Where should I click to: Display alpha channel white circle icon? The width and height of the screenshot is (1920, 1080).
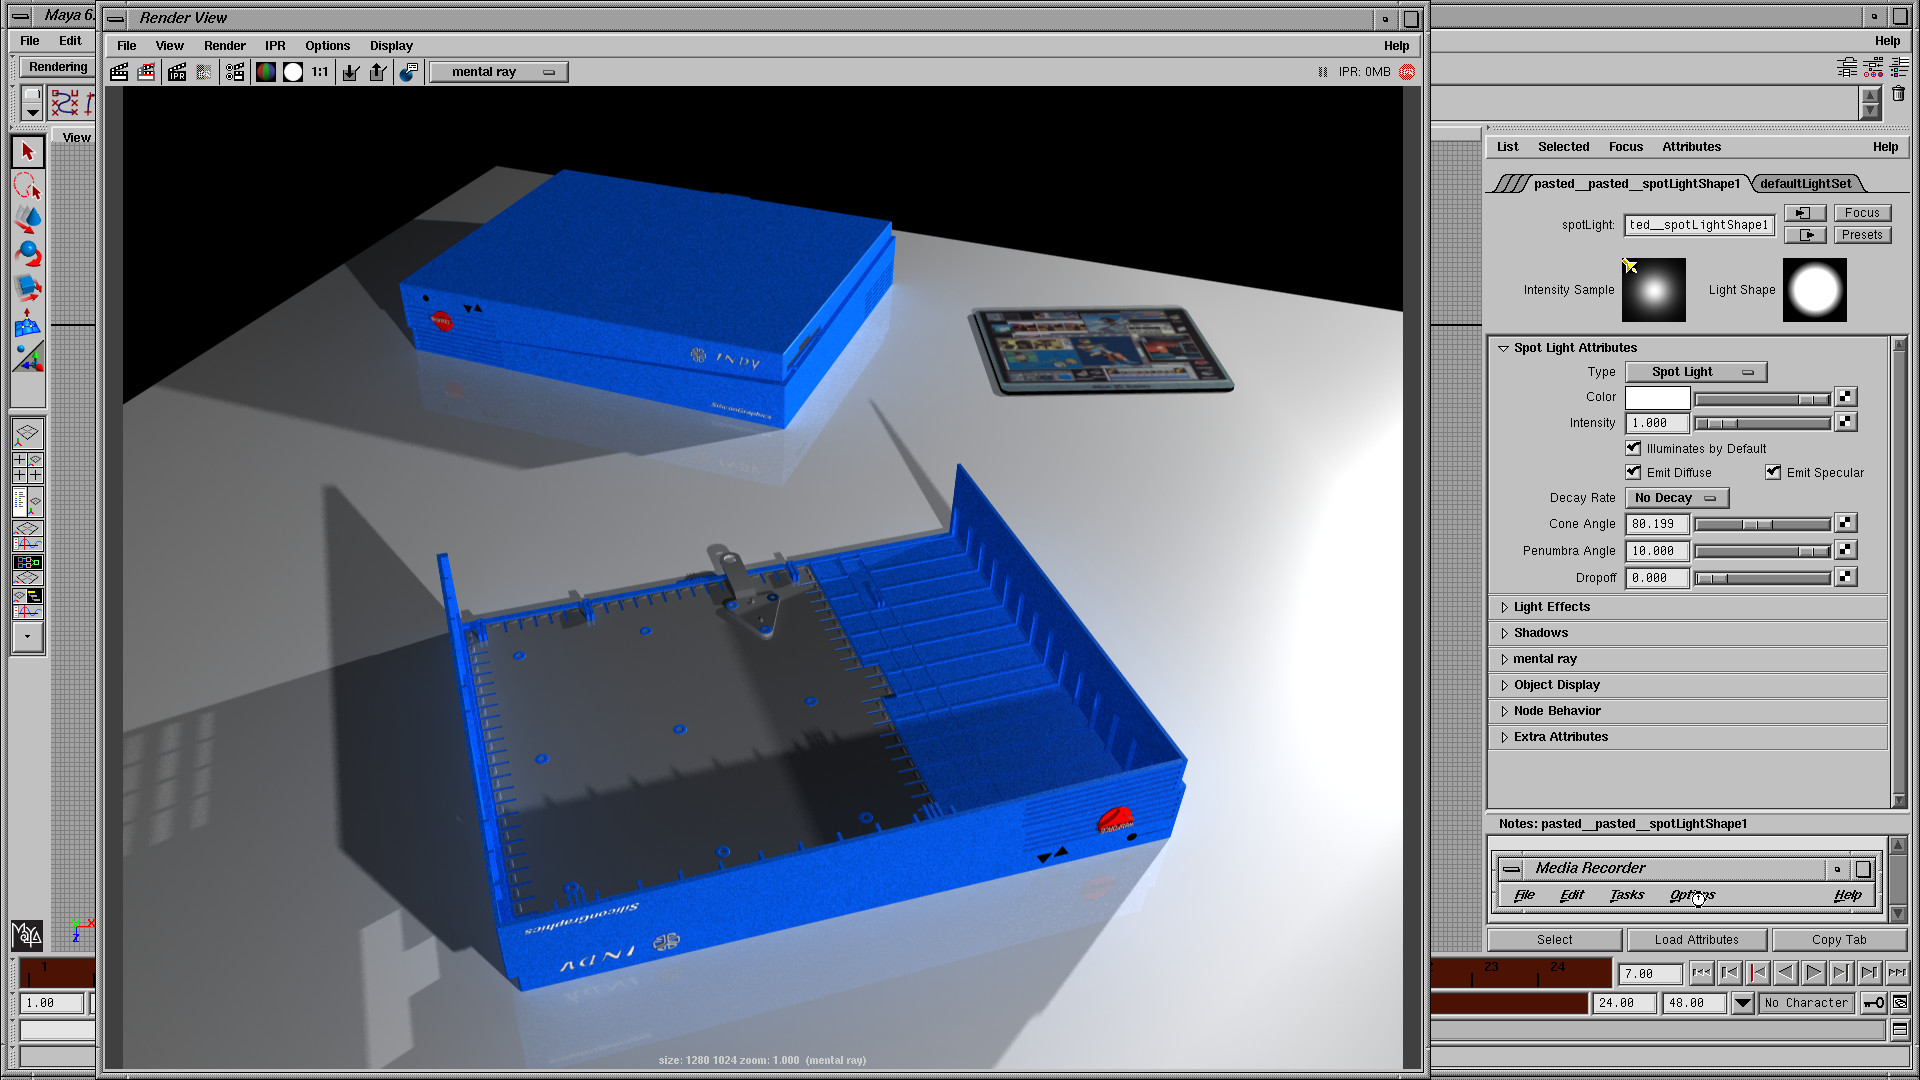(293, 72)
